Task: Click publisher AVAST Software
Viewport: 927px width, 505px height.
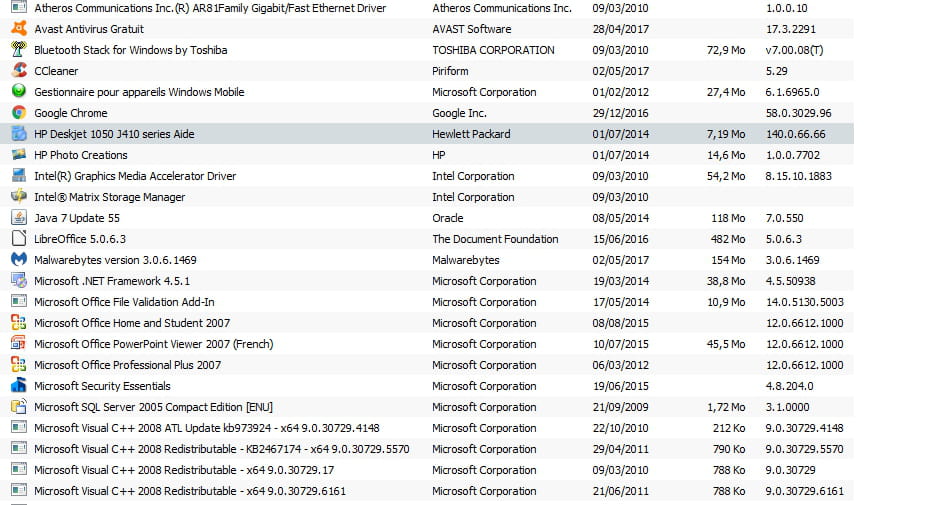Action: [x=472, y=29]
